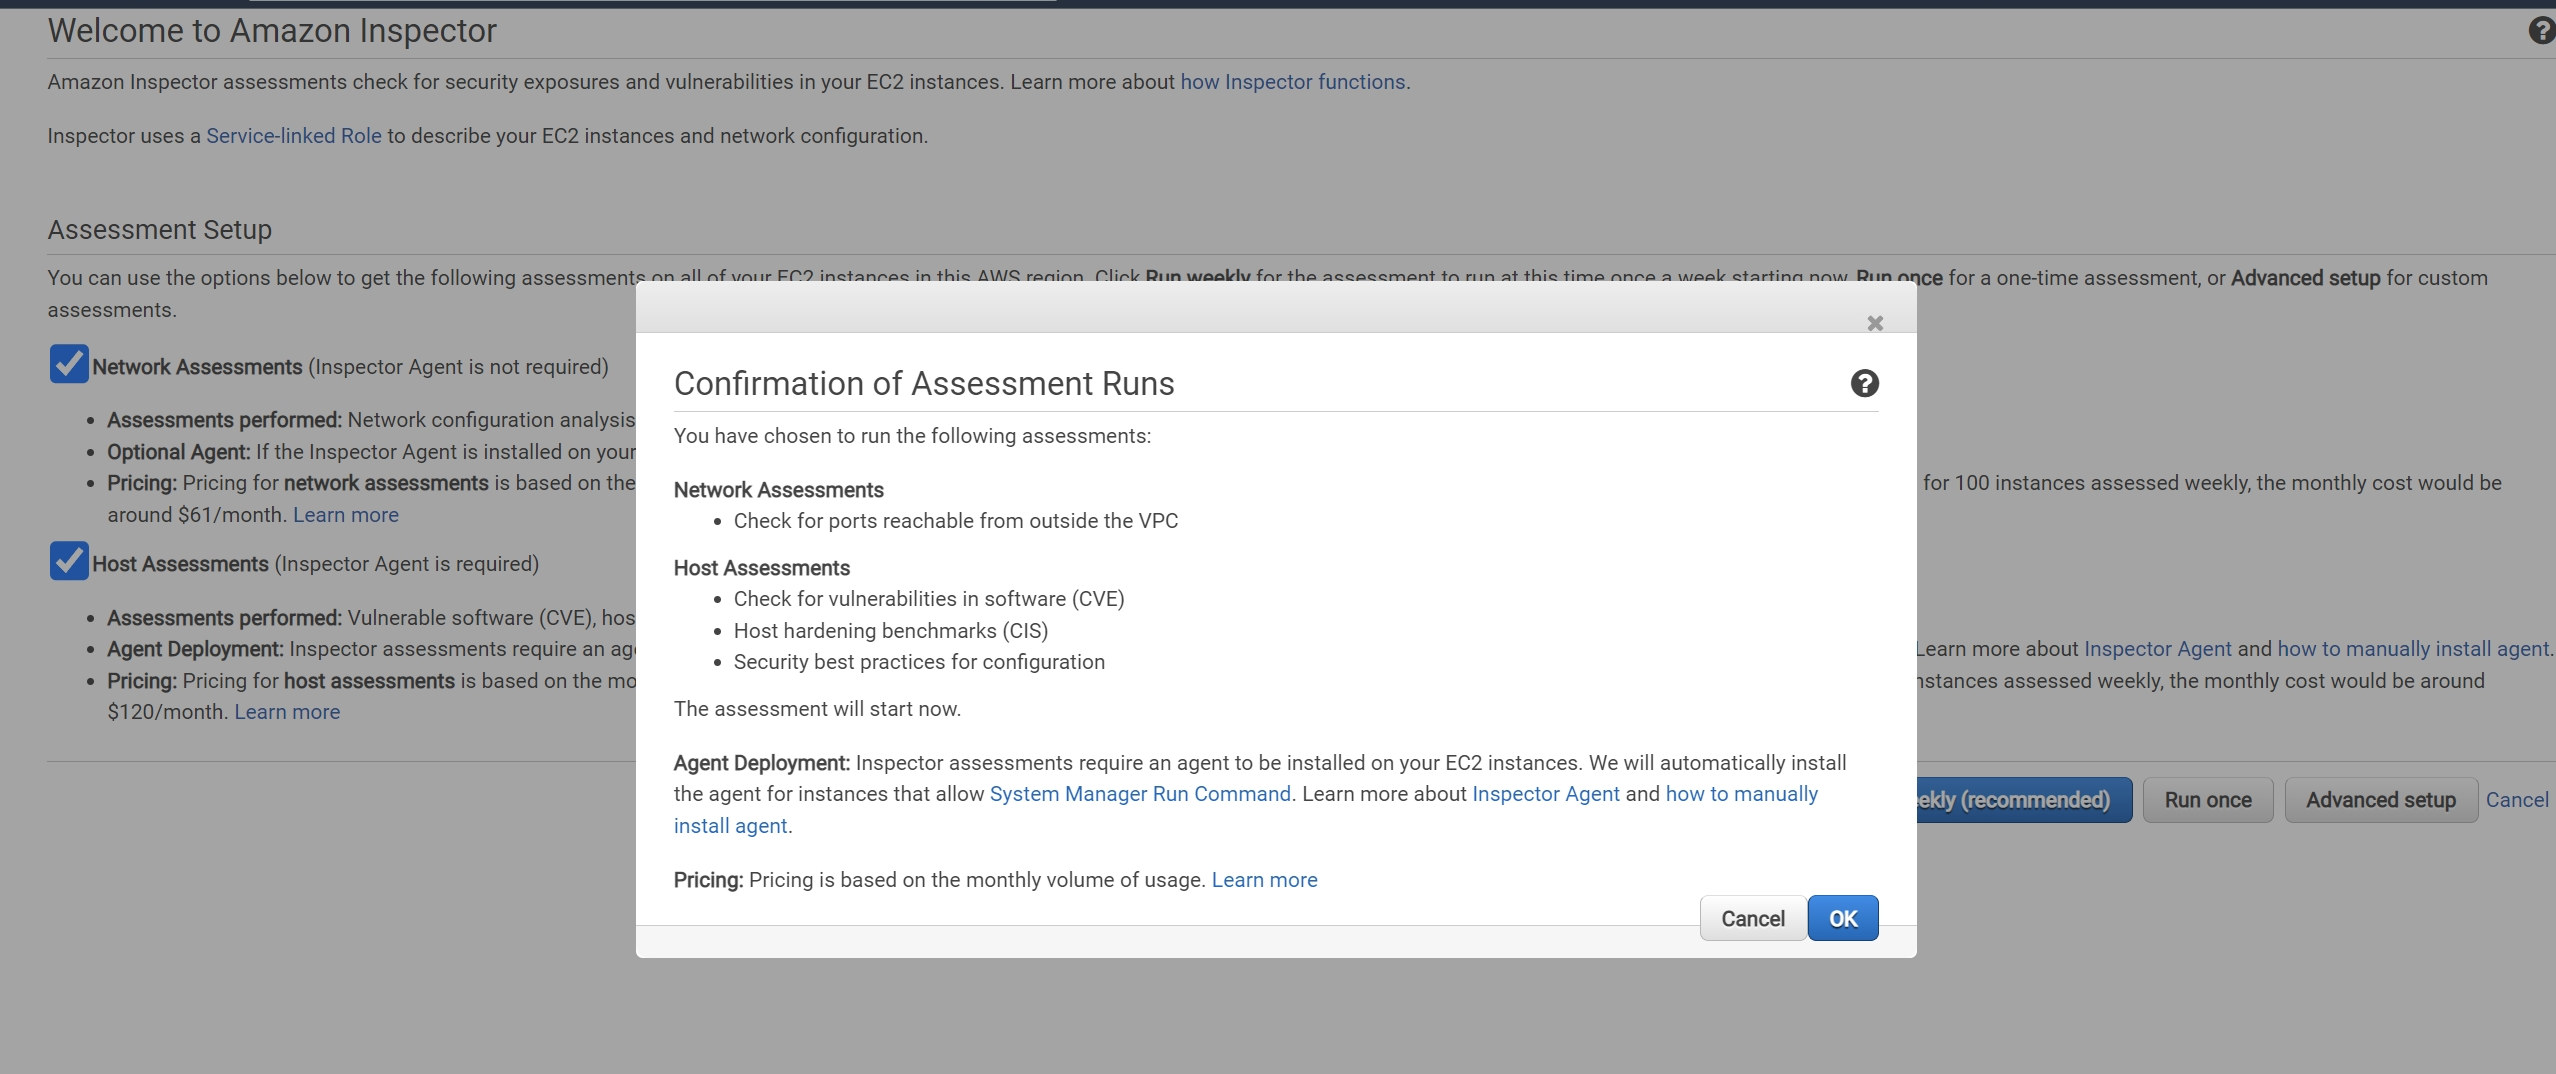Open the Inspector Agent link on background page

pos(2157,649)
